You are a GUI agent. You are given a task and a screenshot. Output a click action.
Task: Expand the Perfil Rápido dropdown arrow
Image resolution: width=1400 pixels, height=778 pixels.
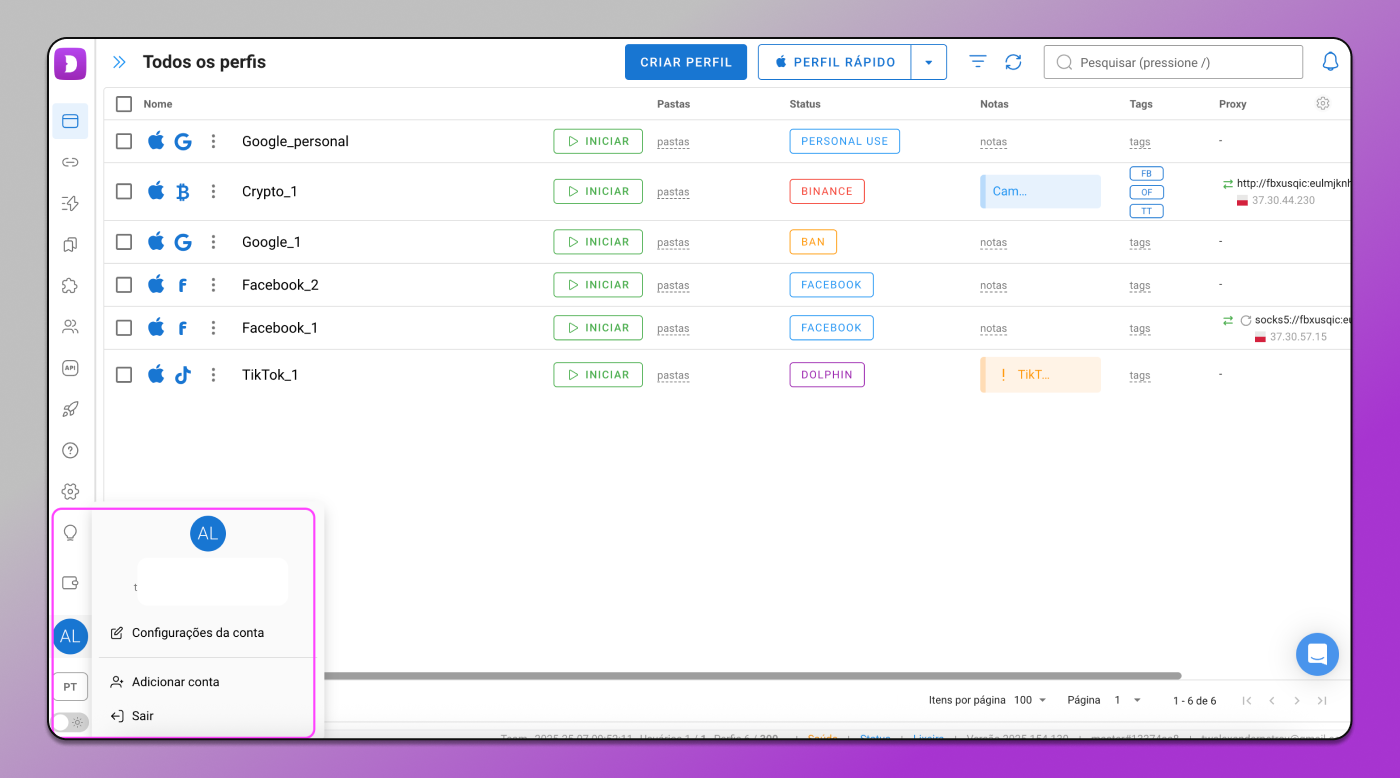(x=928, y=62)
